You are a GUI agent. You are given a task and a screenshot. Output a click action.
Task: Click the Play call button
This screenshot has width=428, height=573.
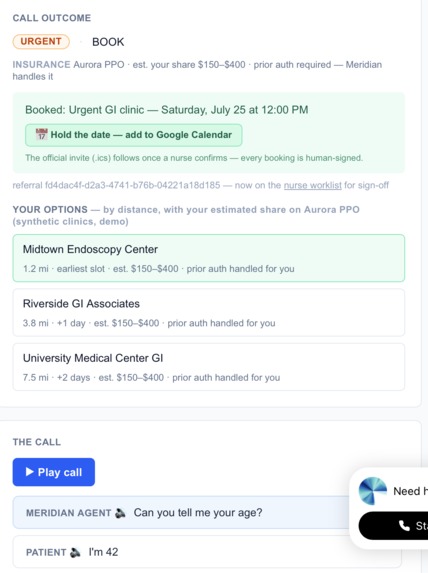(x=54, y=472)
